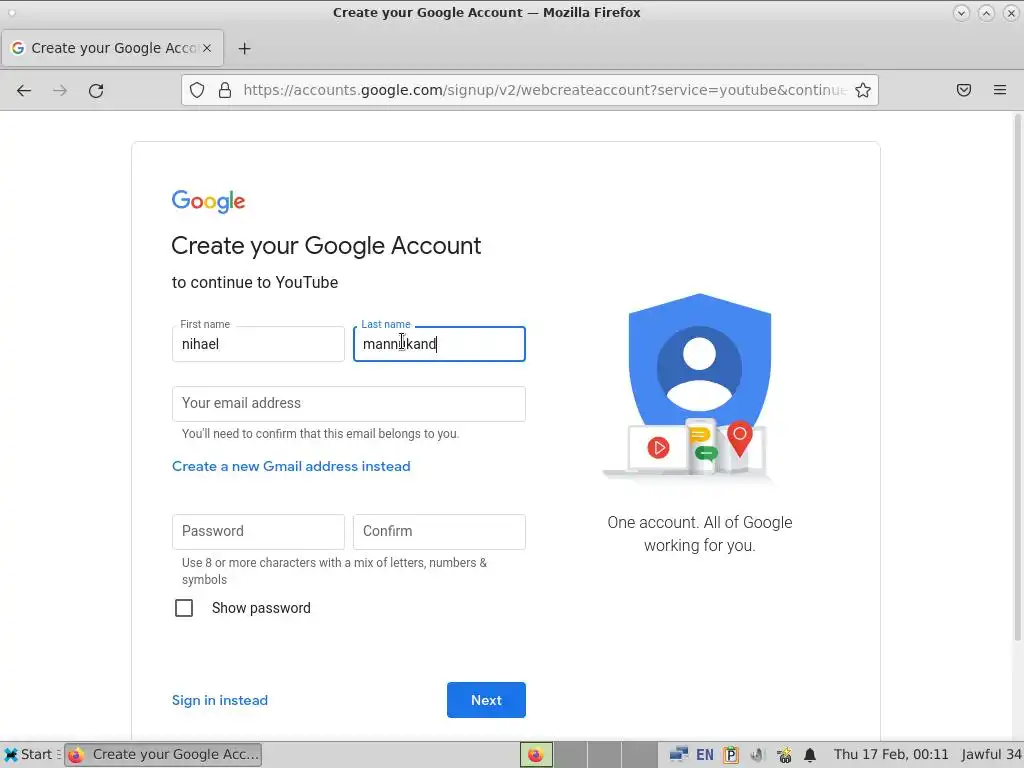Open the notifications bell icon
This screenshot has height=768, width=1024.
tap(810, 755)
